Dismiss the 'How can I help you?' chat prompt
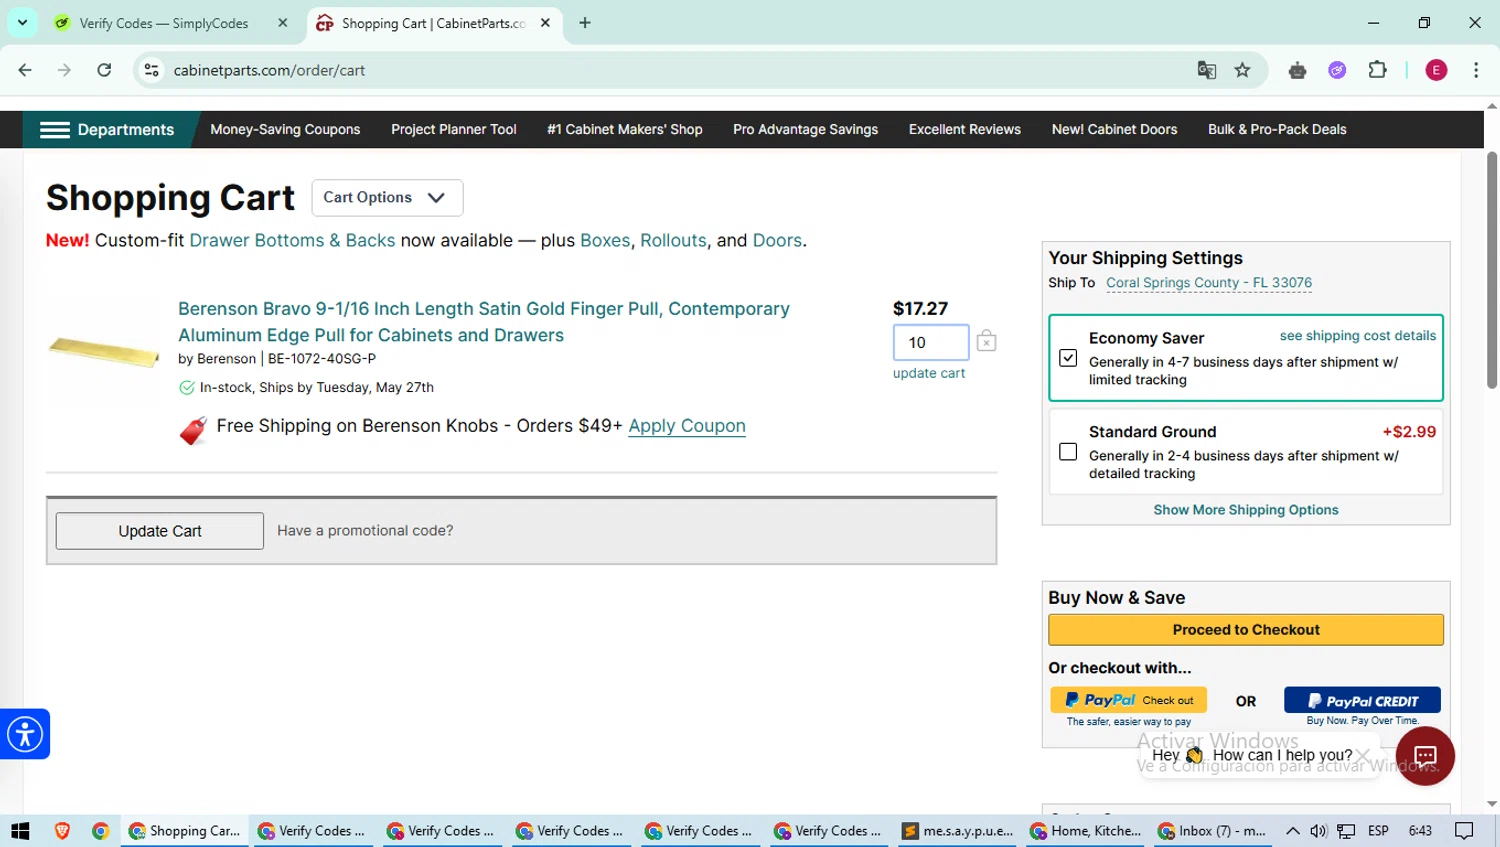This screenshot has height=847, width=1500. [x=1363, y=755]
